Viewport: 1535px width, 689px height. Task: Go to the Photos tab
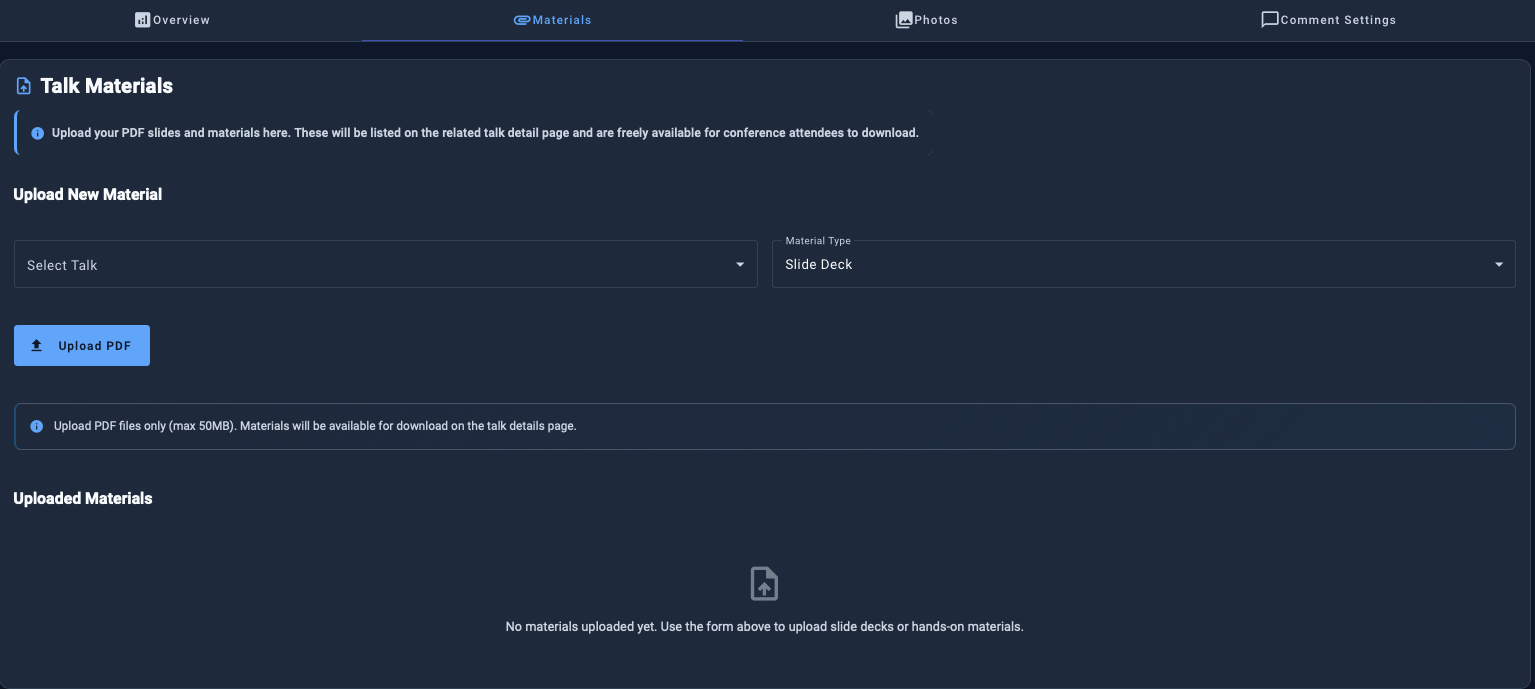tap(936, 20)
